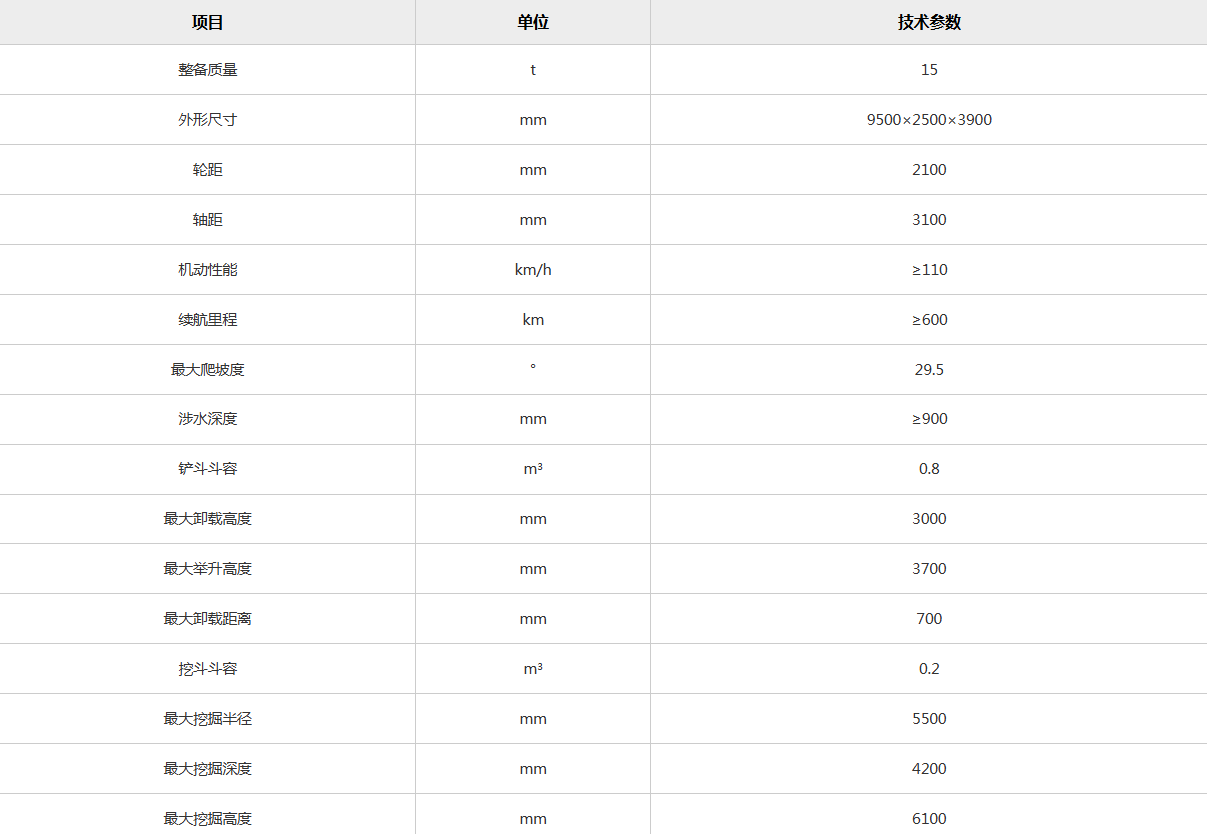The image size is (1207, 834).
Task: Select the 最大挖掘深度 label
Action: (x=208, y=769)
